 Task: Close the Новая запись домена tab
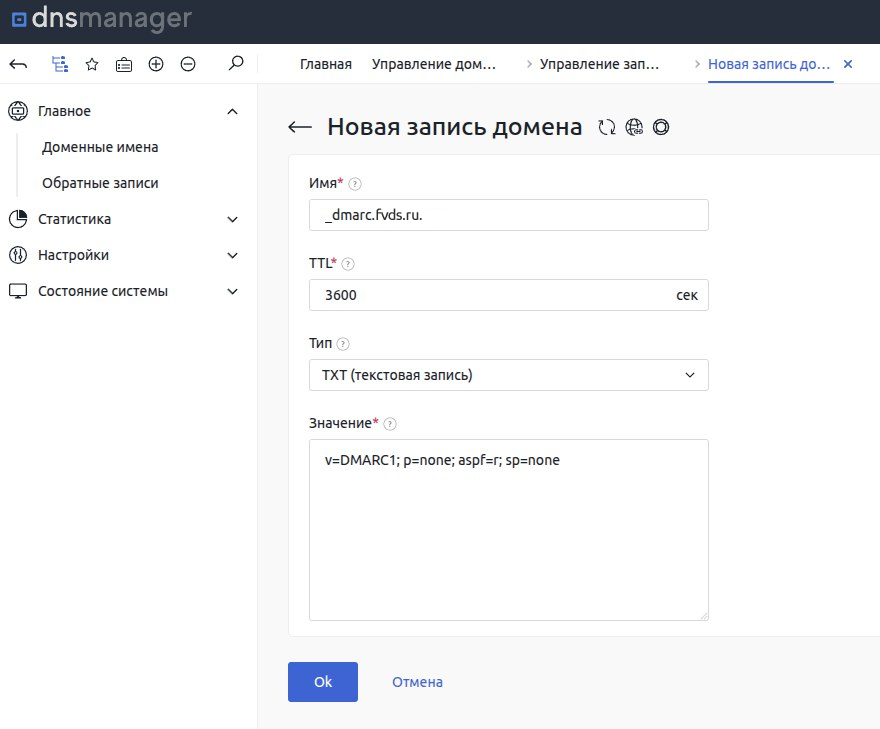click(848, 64)
